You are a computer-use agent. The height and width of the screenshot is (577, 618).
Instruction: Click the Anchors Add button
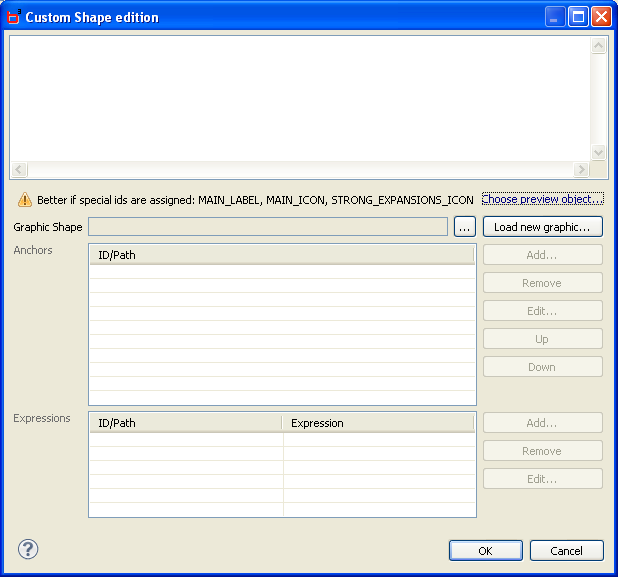(543, 255)
